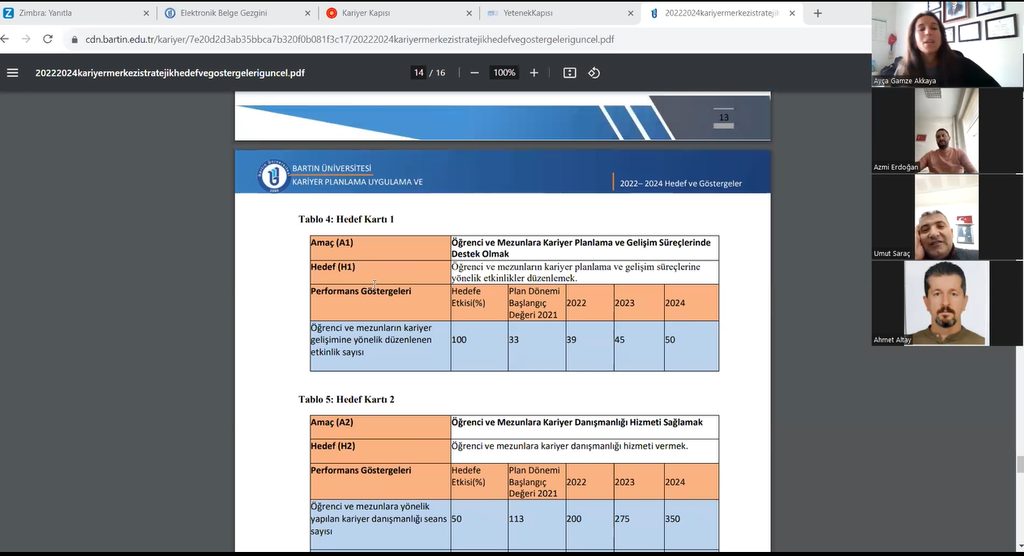Click value 100 under Hedefe Etkisi
The image size is (1024, 556).
click(x=459, y=340)
